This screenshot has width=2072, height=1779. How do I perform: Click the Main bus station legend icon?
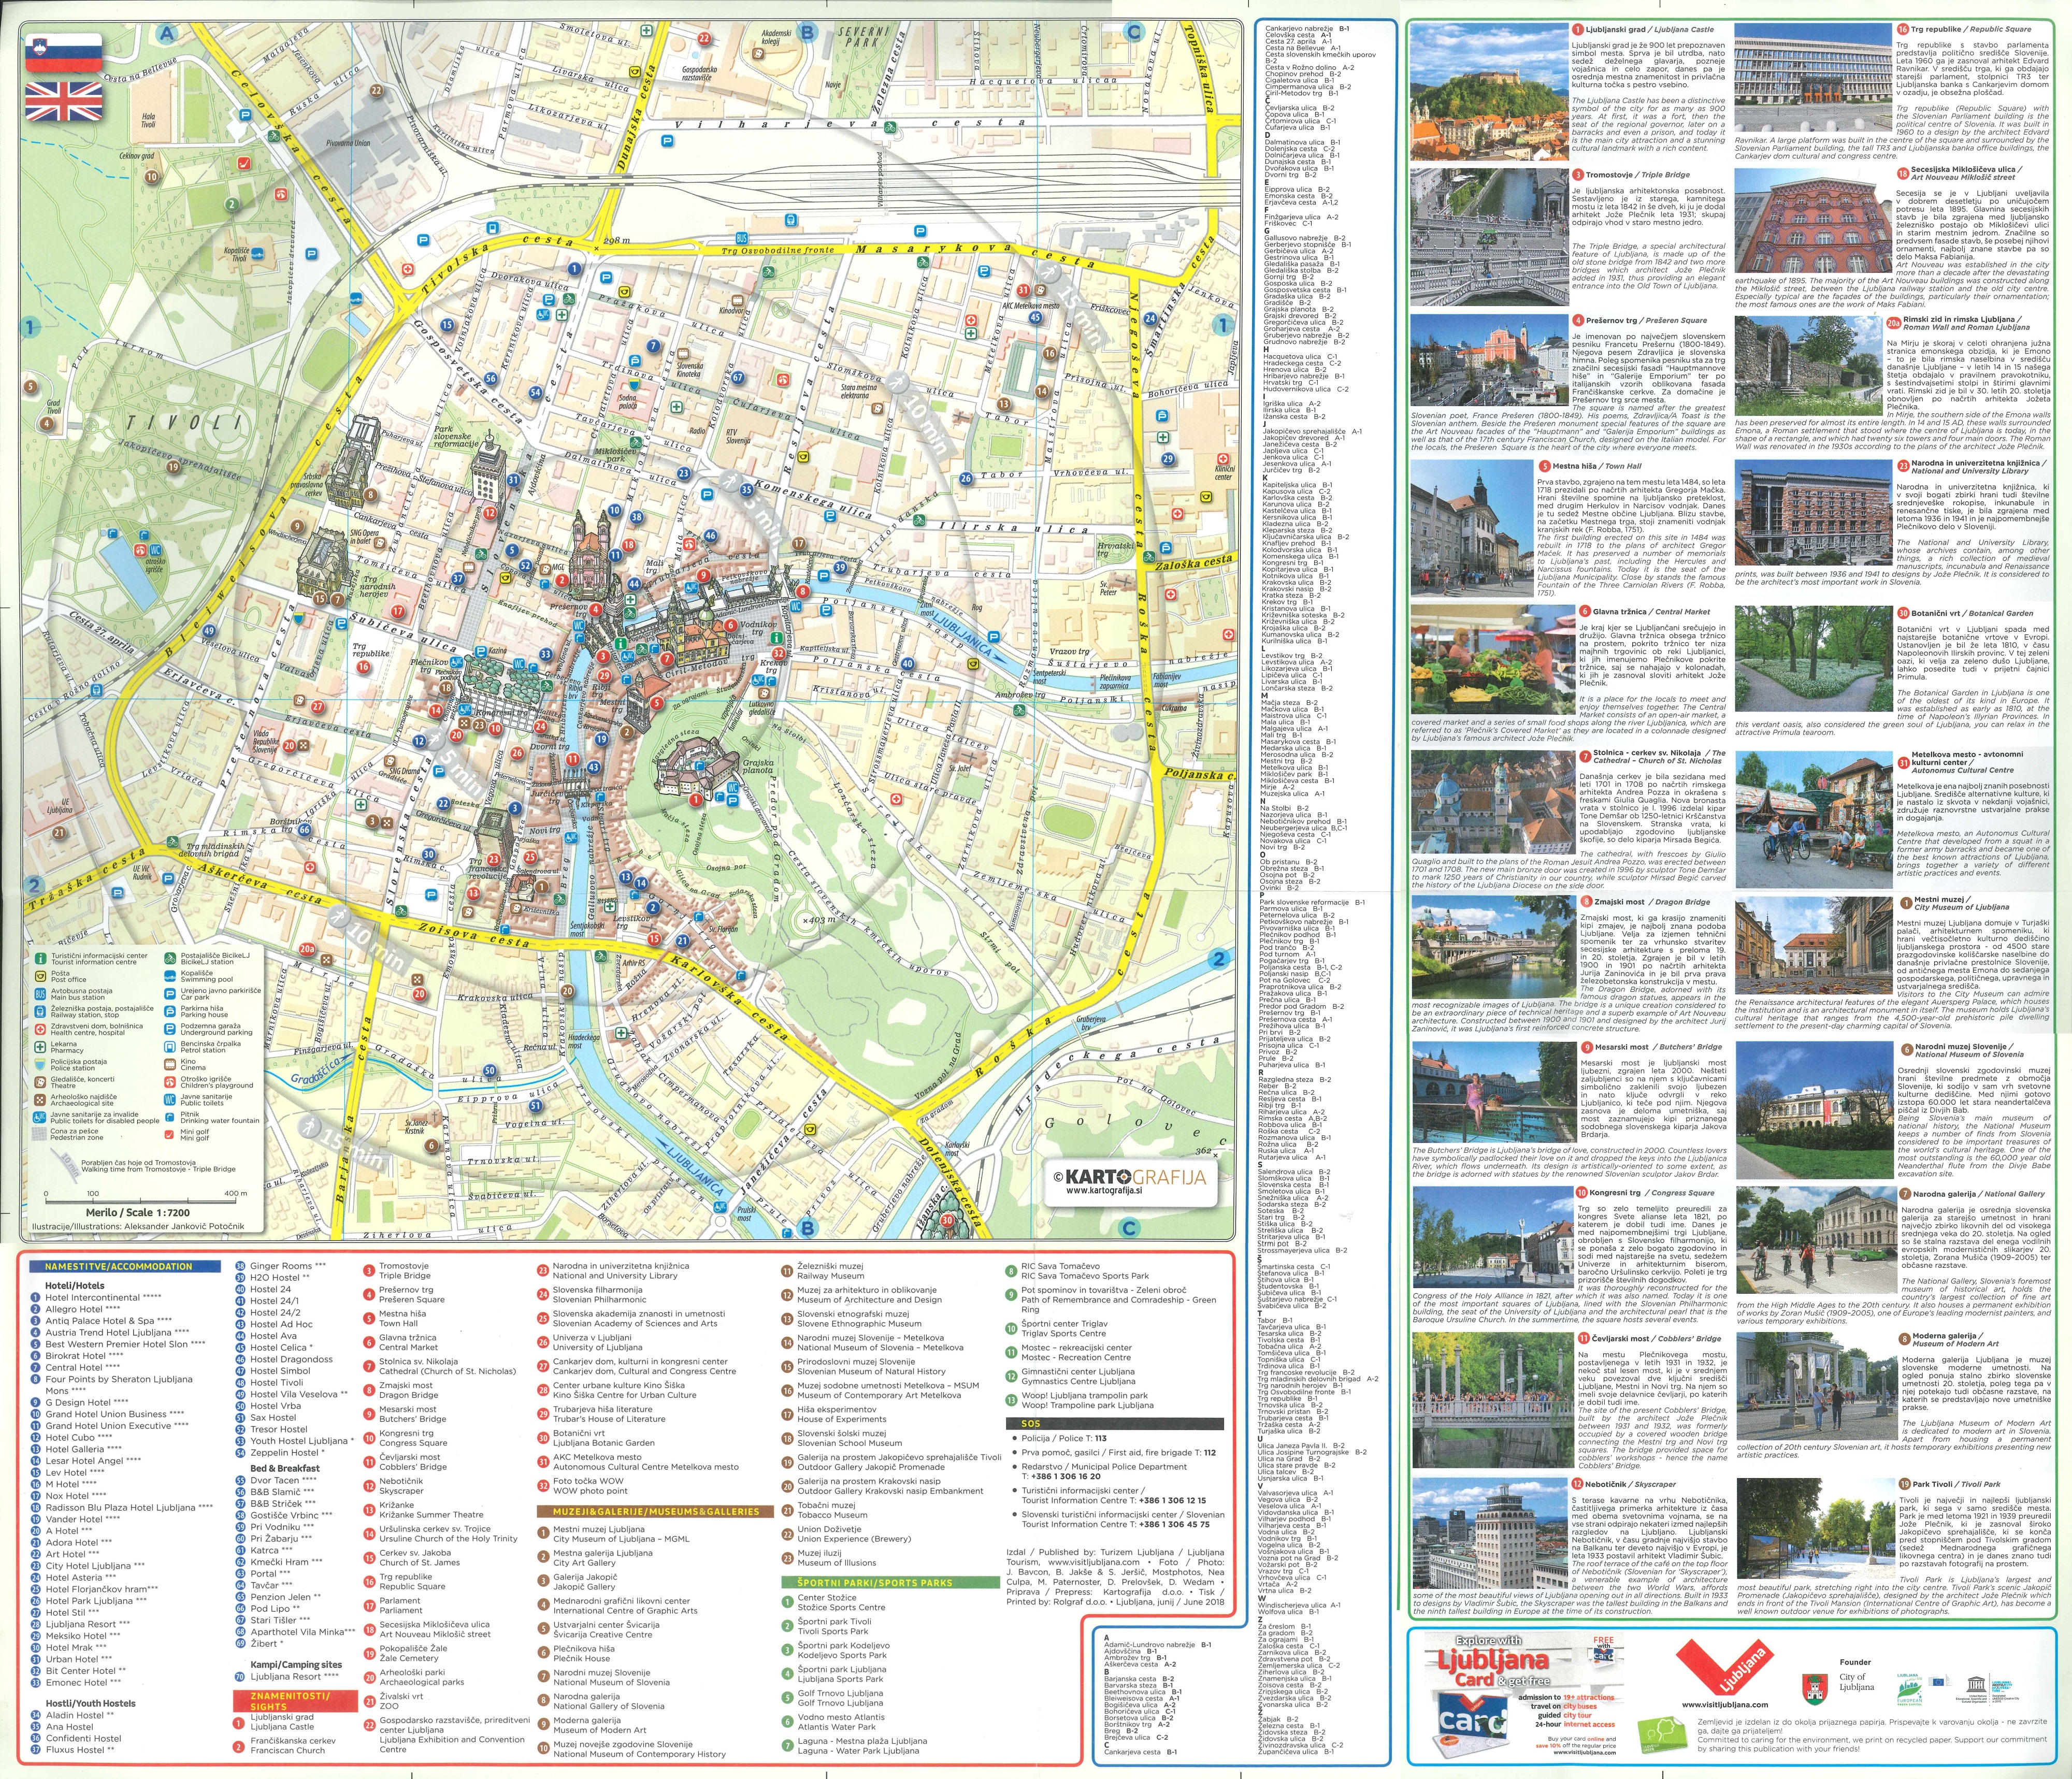click(40, 994)
